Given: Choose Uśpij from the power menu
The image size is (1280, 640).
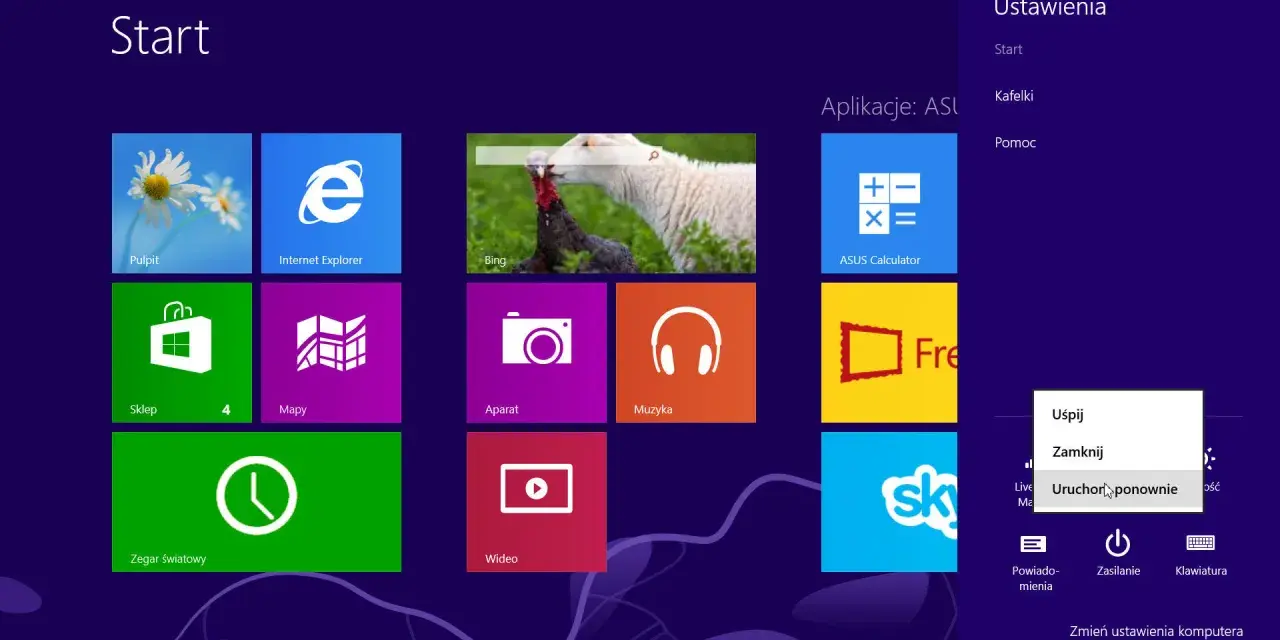Looking at the screenshot, I should pos(1118,414).
